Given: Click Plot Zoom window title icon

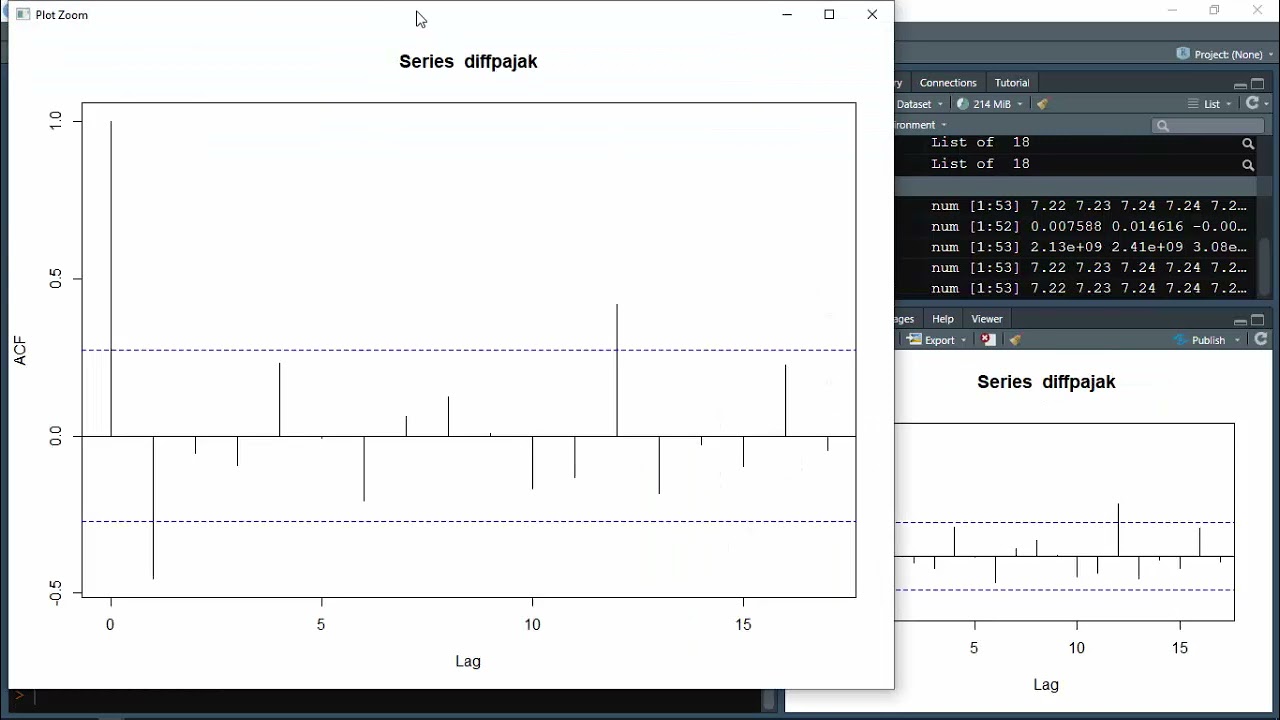Looking at the screenshot, I should pyautogui.click(x=23, y=15).
